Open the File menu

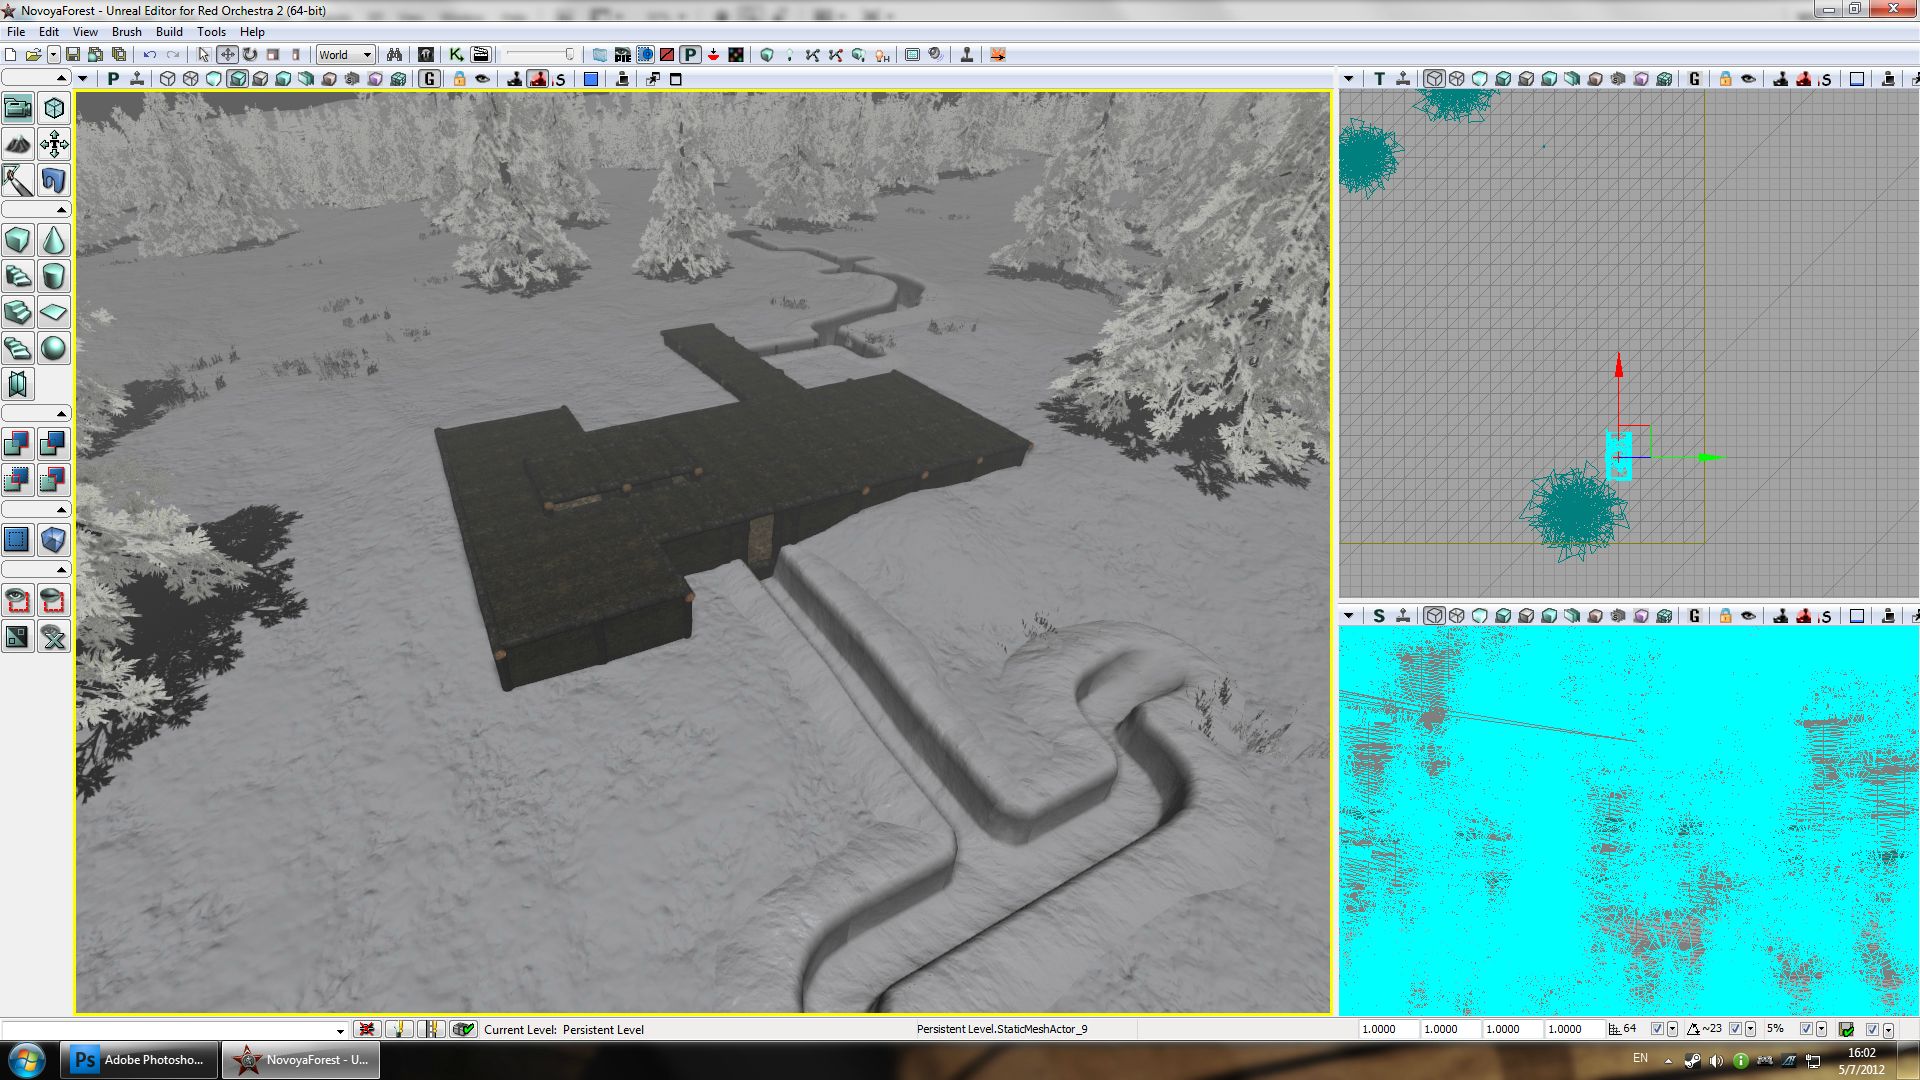(16, 32)
